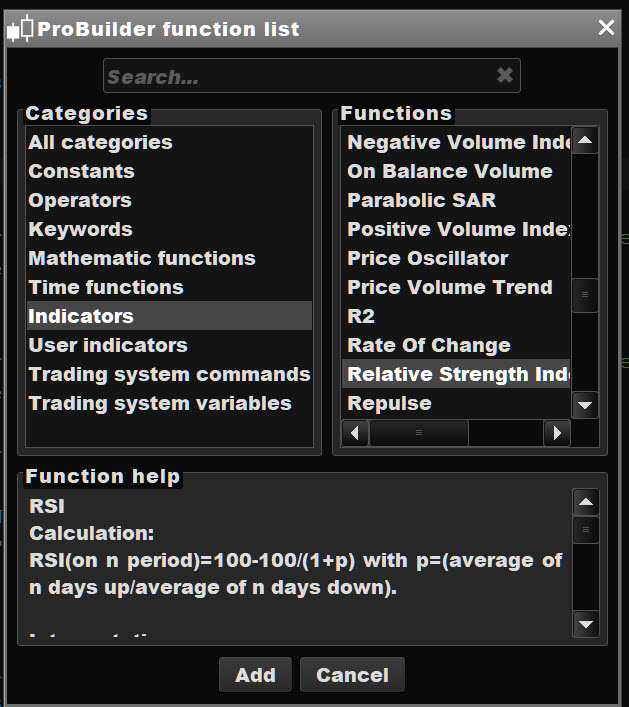
Task: Select the Mathematic functions category
Action: coord(142,258)
